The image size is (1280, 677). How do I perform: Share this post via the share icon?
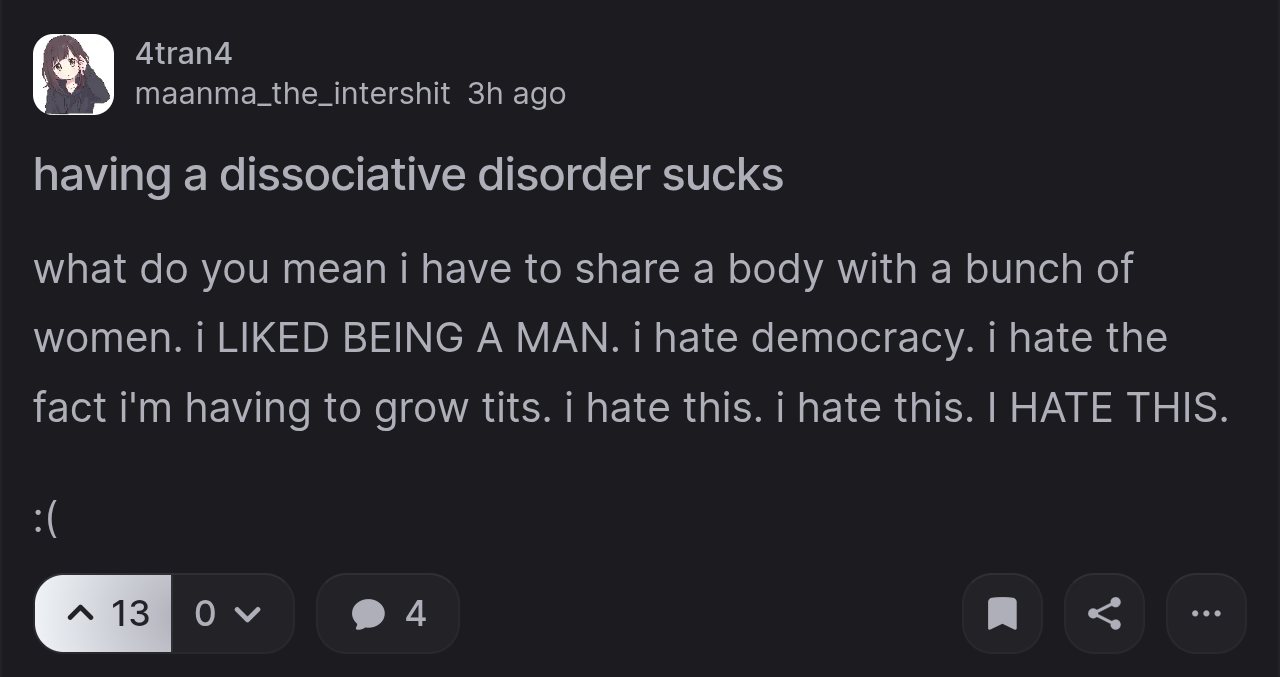pyautogui.click(x=1104, y=613)
